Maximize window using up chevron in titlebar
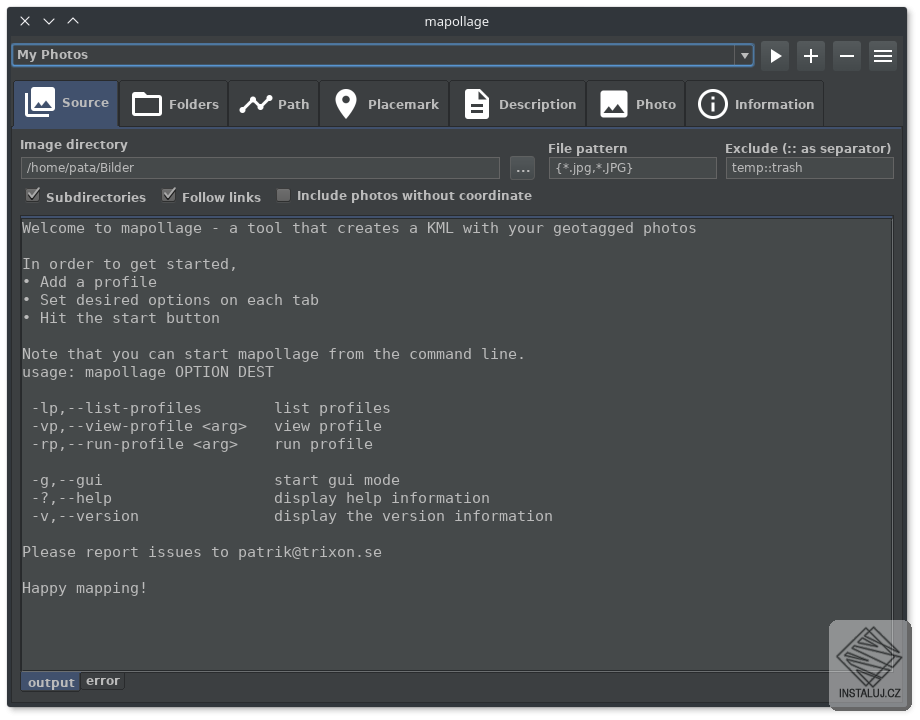Screen dimensions: 920x720 (73, 21)
